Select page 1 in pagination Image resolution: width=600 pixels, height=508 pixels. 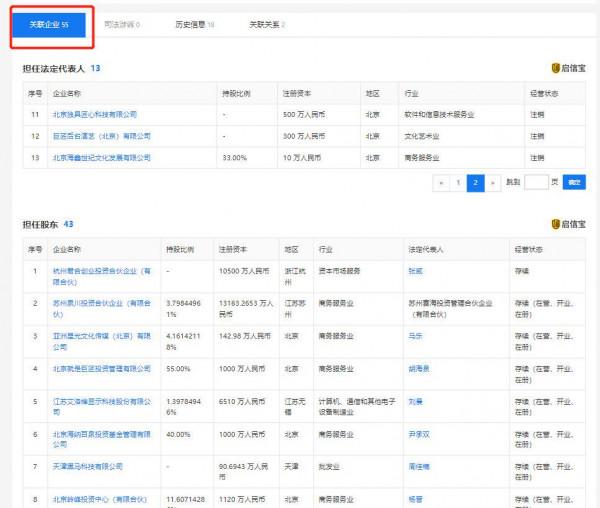pyautogui.click(x=458, y=183)
